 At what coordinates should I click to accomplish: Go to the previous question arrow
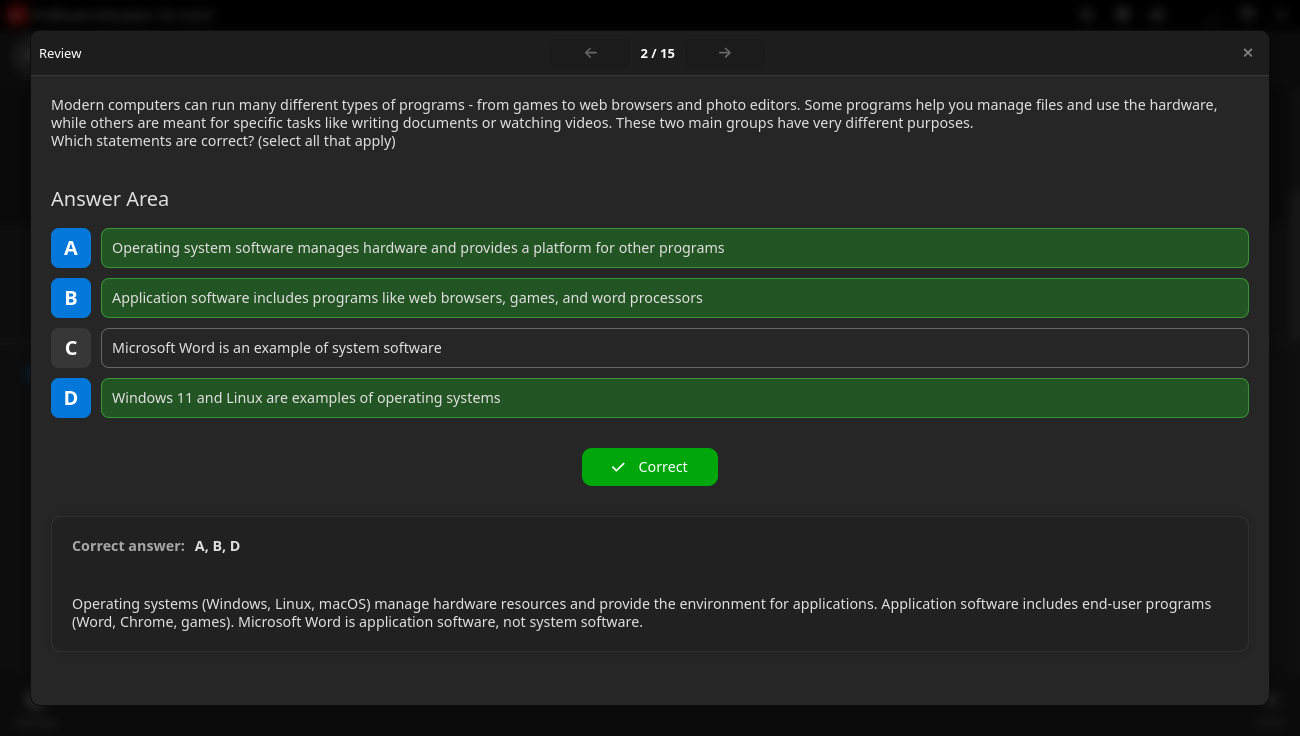click(591, 53)
